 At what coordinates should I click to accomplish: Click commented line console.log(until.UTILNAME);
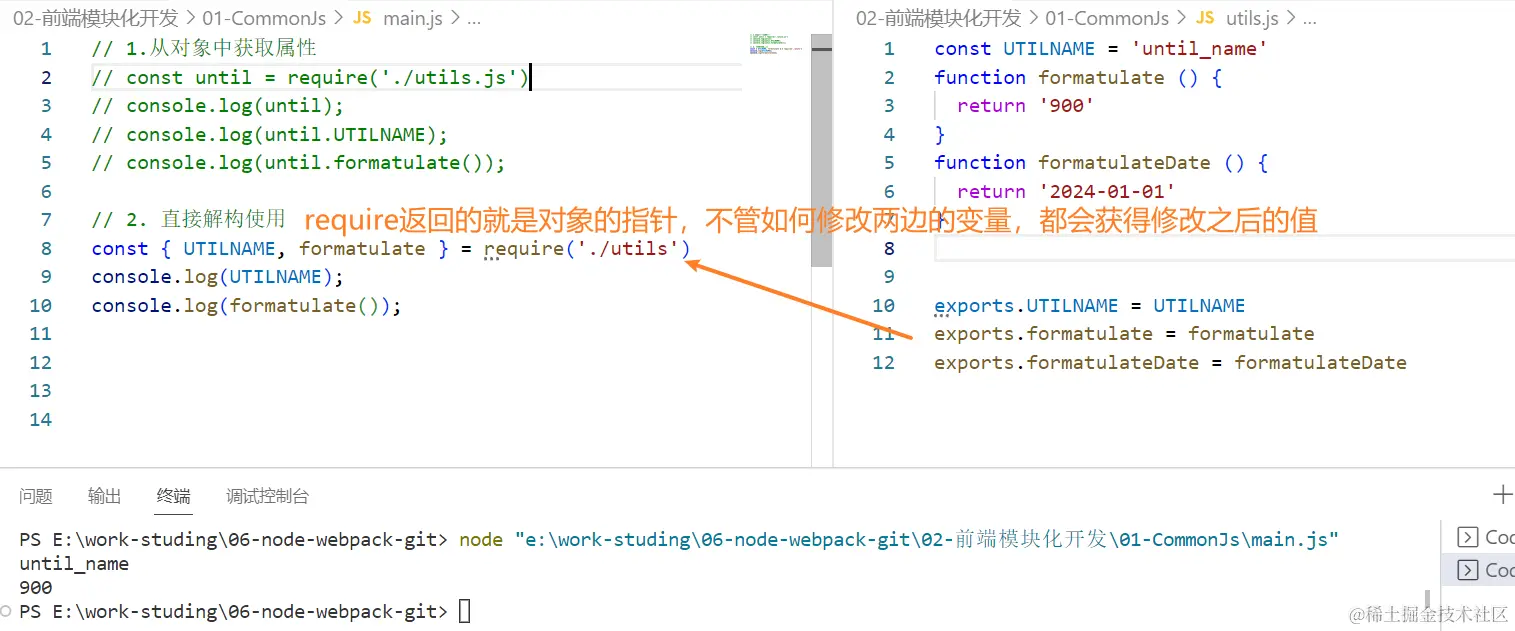(x=269, y=134)
